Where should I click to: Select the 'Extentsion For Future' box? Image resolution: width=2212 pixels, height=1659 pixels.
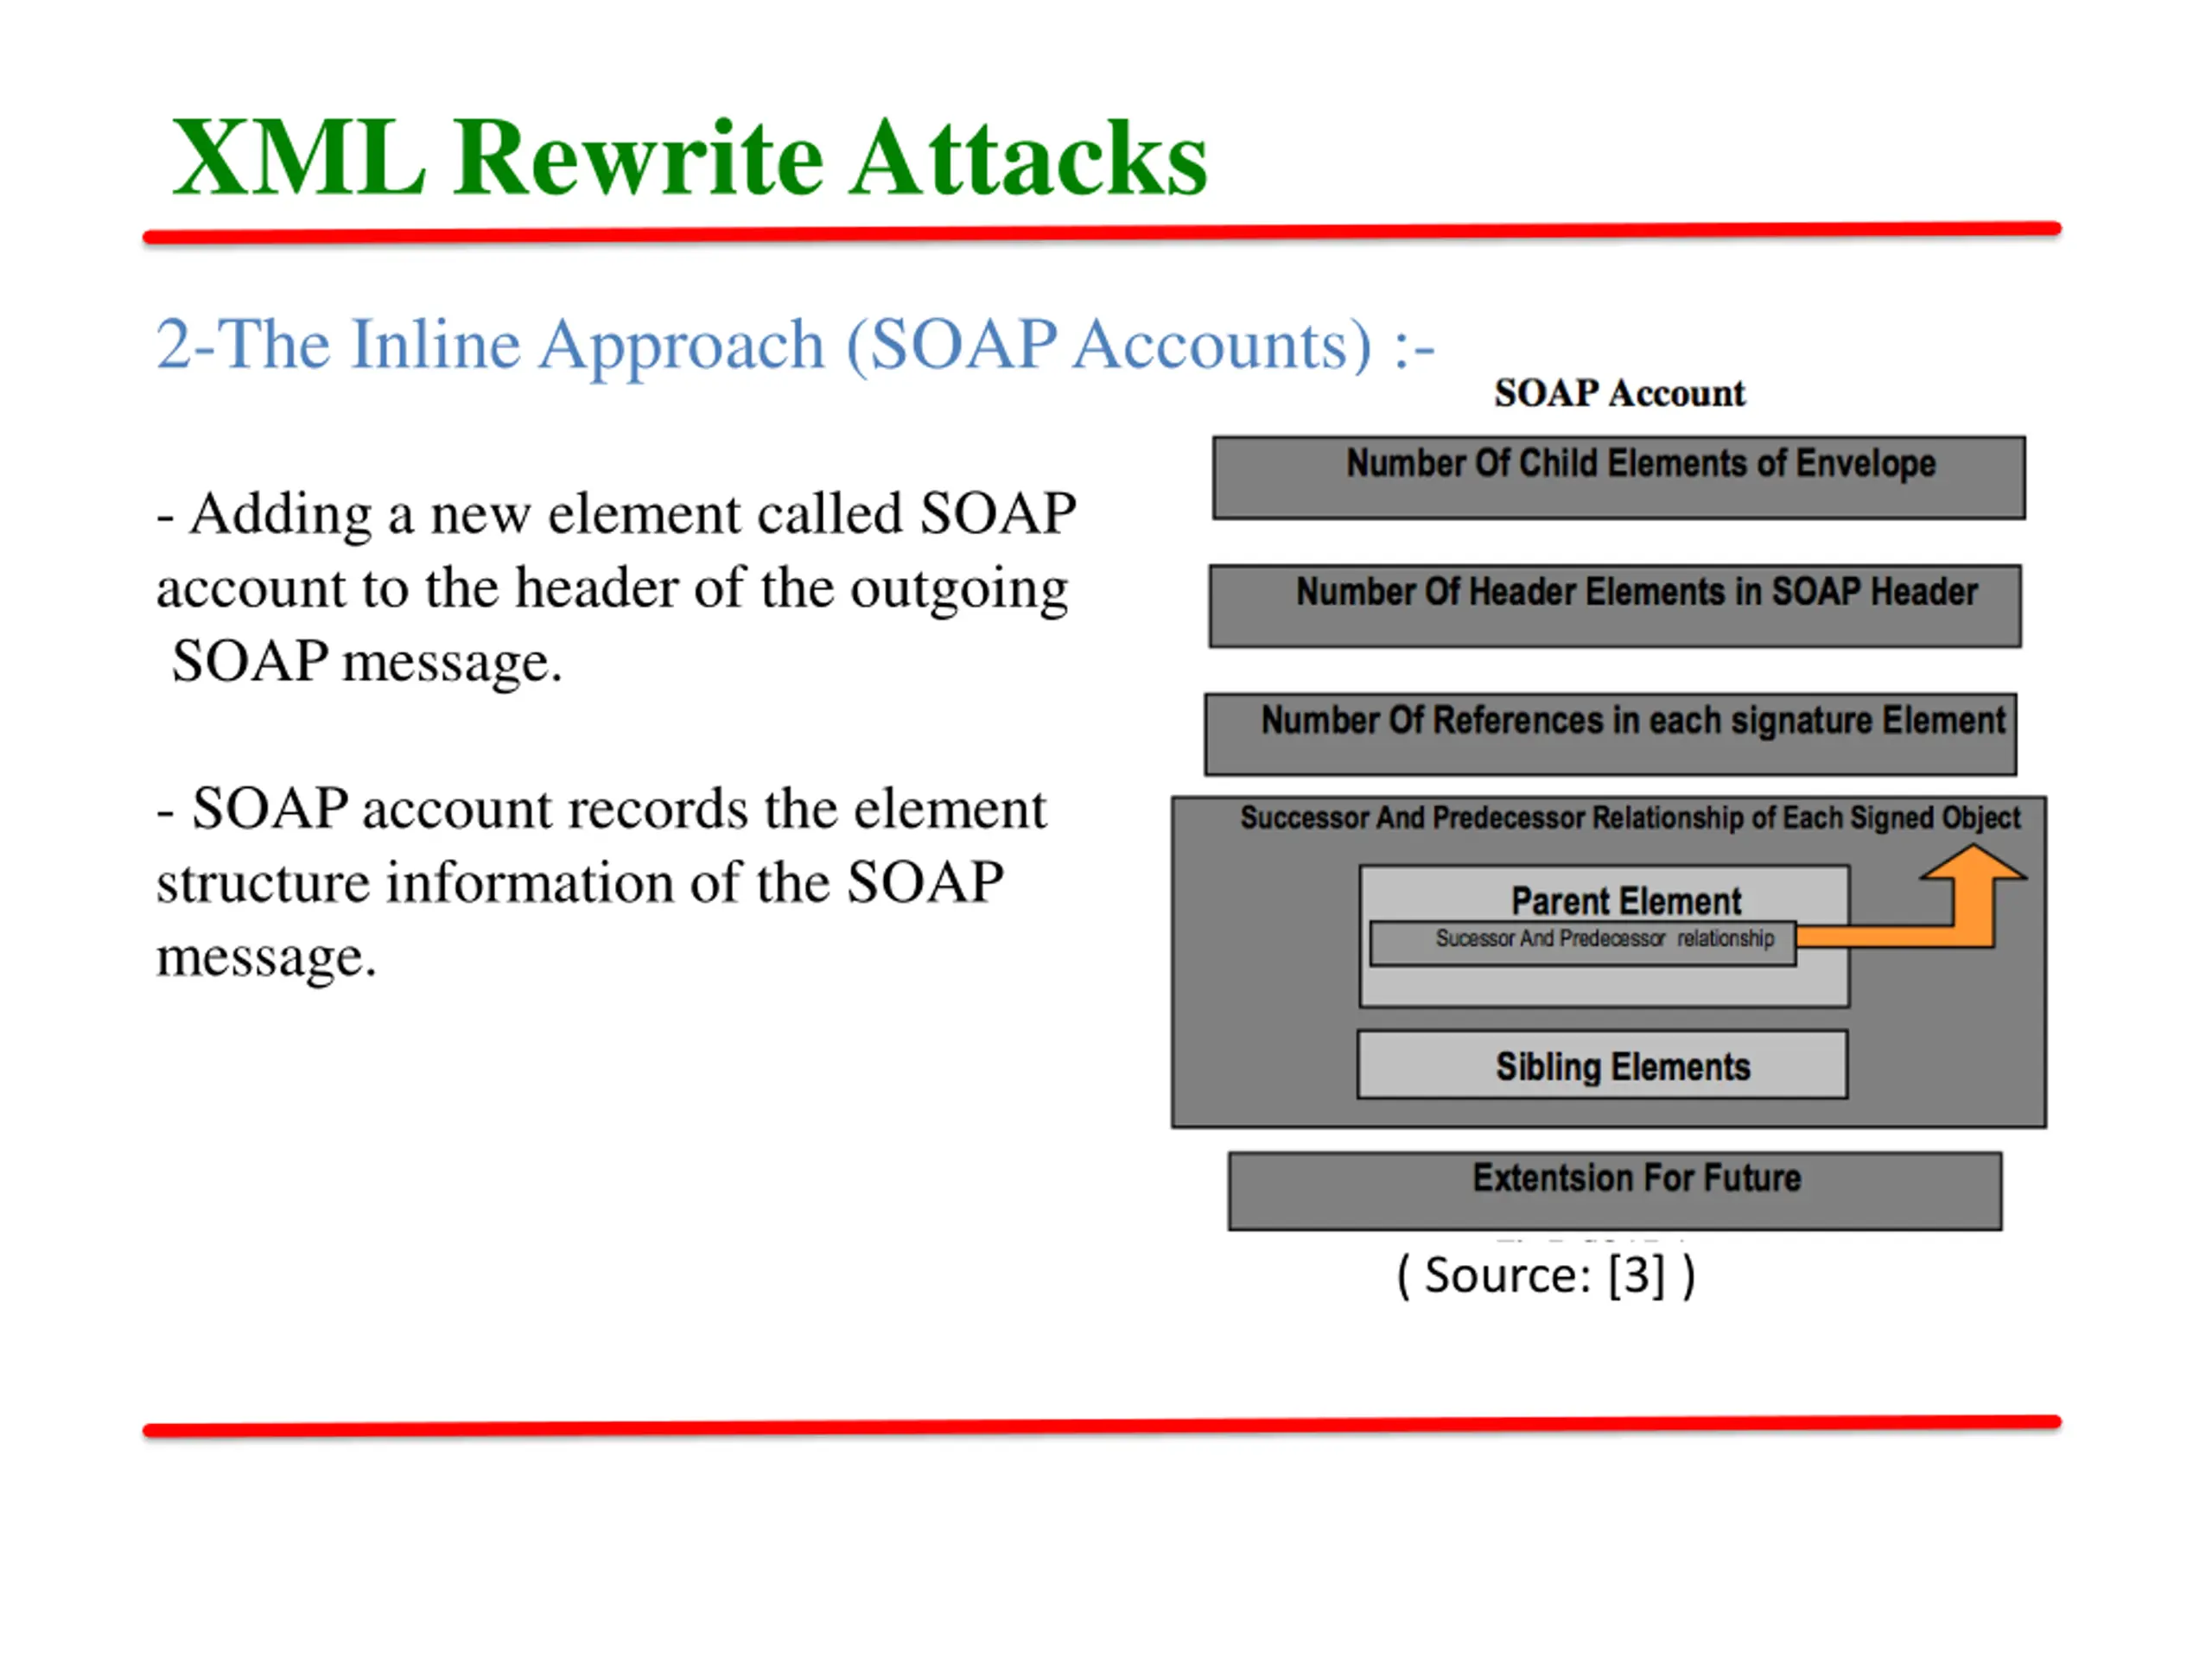1614,1190
